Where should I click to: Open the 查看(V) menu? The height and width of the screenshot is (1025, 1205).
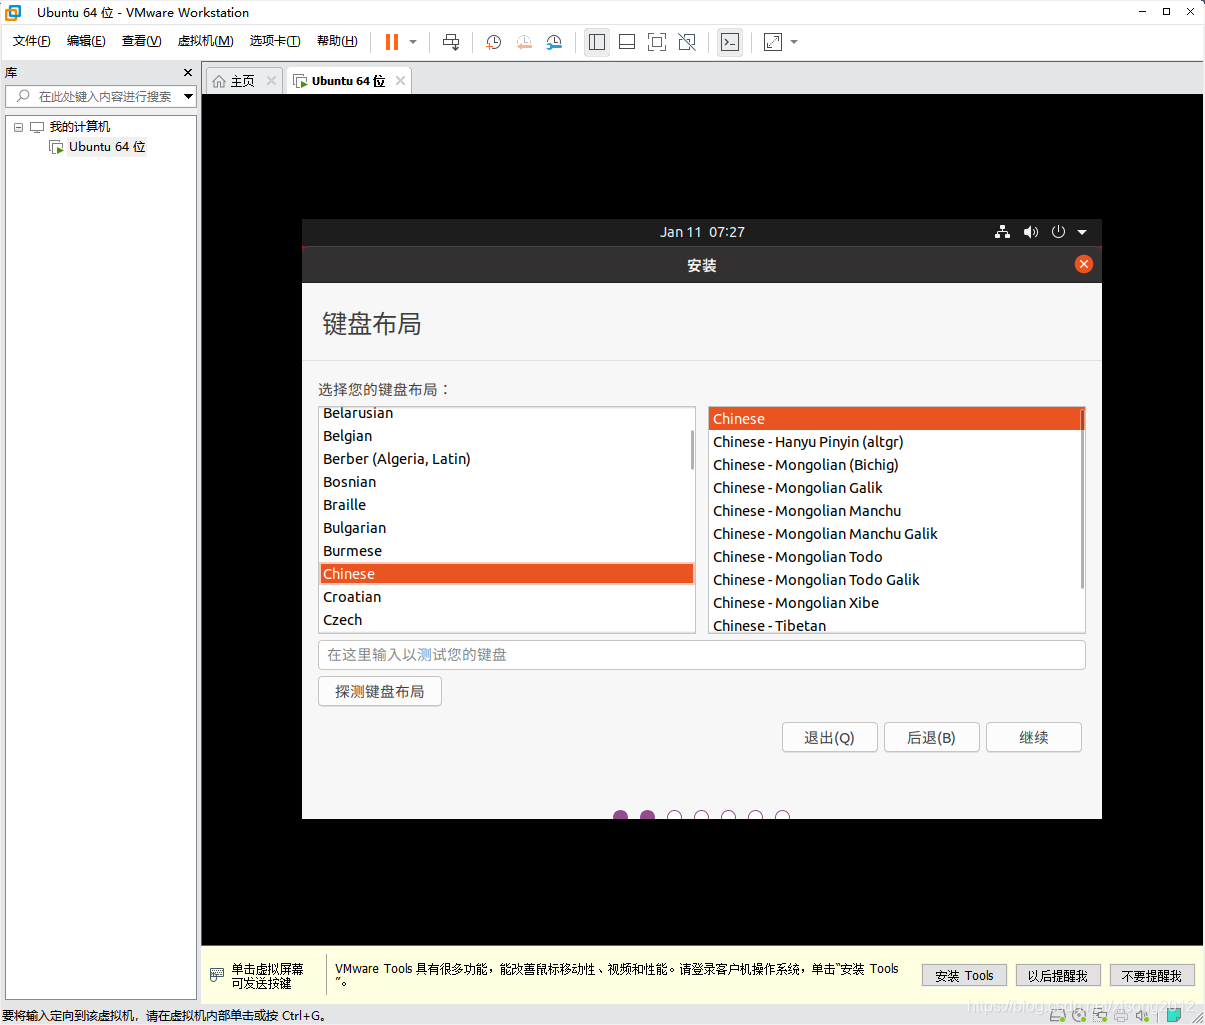(141, 41)
